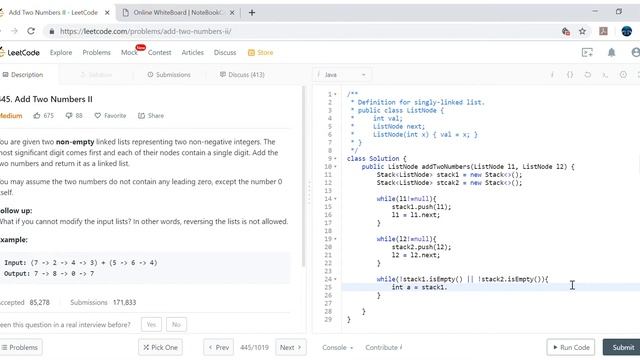
Task: Collapse the class Solution fold at line 9
Action: tap(336, 158)
